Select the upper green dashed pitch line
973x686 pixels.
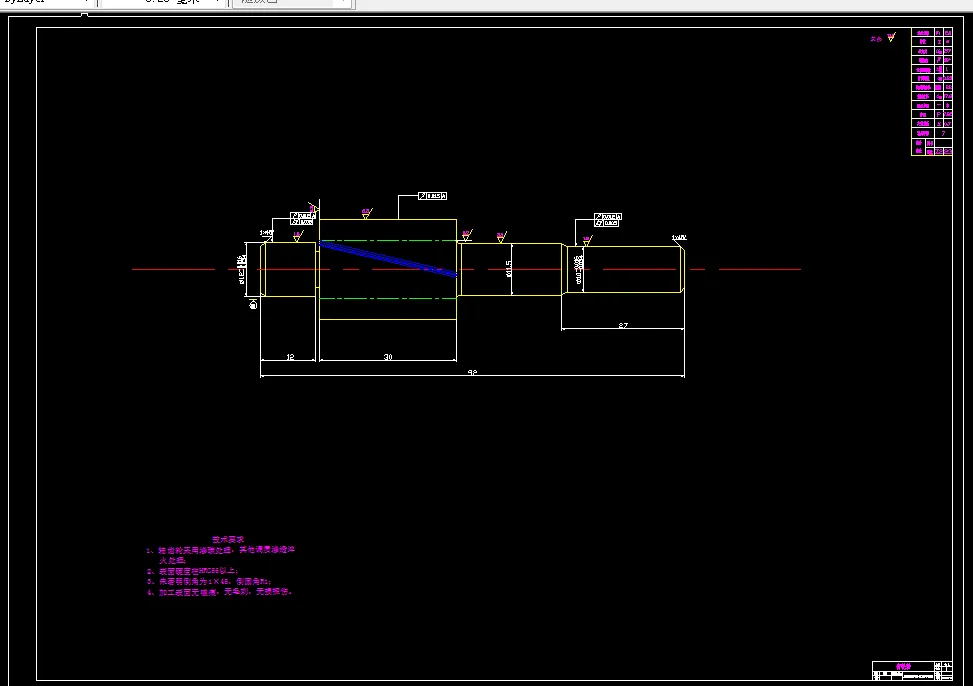click(388, 240)
